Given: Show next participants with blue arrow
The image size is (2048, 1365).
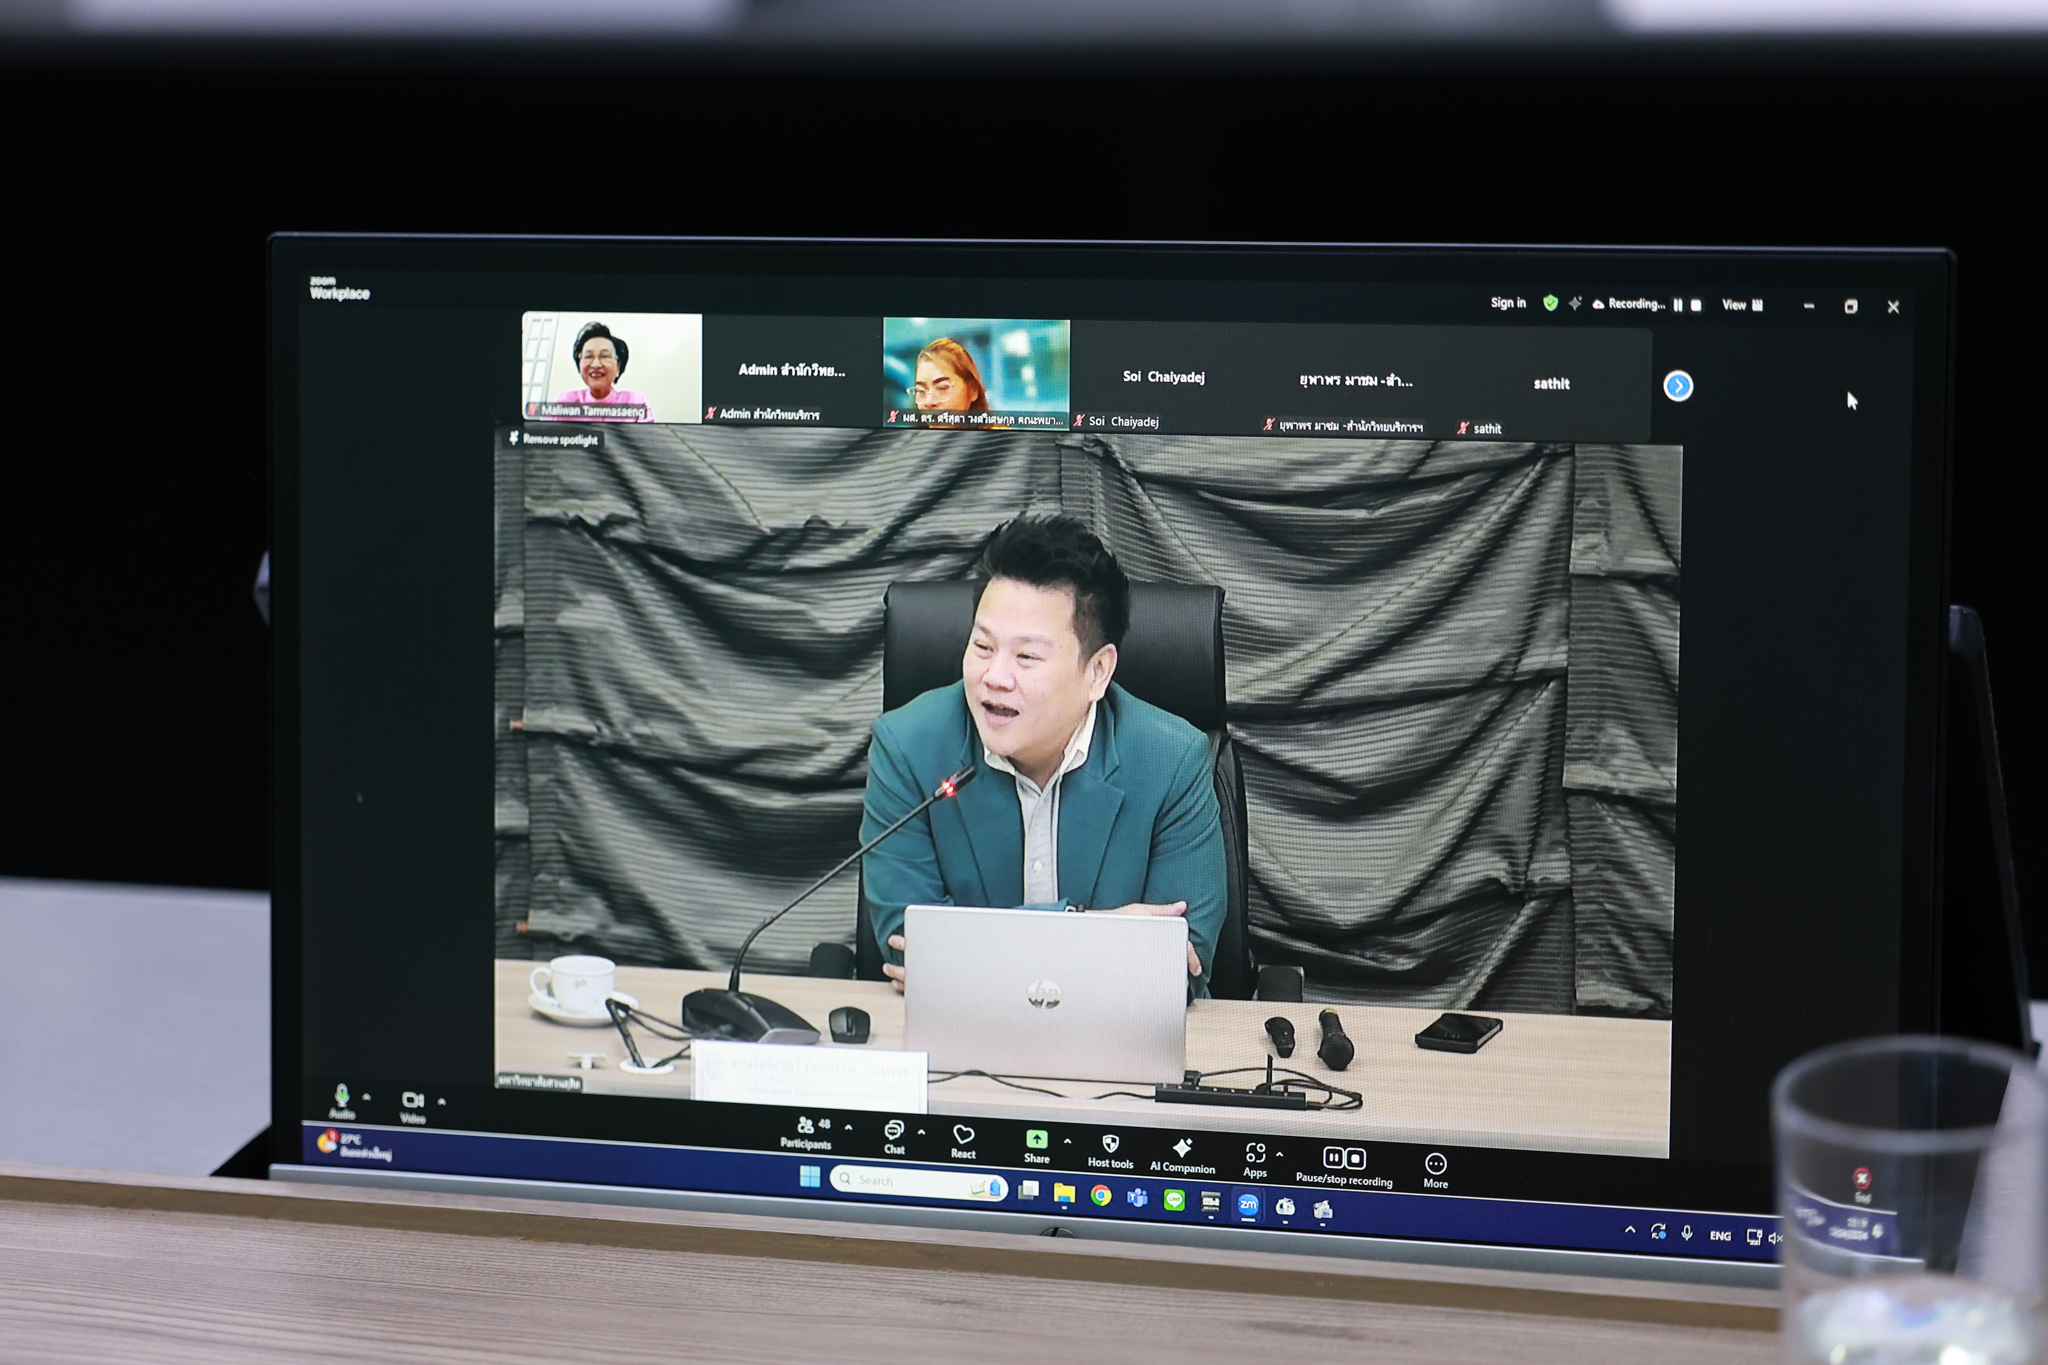Looking at the screenshot, I should click(x=1678, y=386).
